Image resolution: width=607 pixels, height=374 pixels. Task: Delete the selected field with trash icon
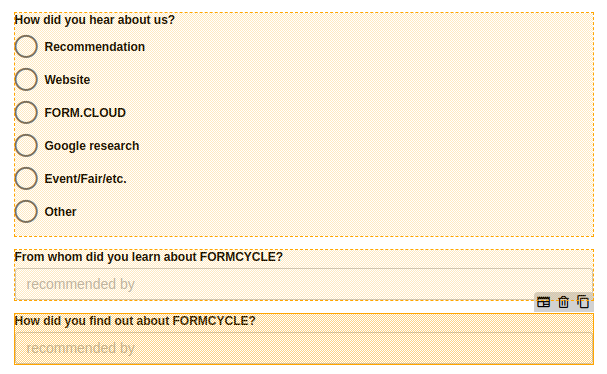[x=564, y=302]
